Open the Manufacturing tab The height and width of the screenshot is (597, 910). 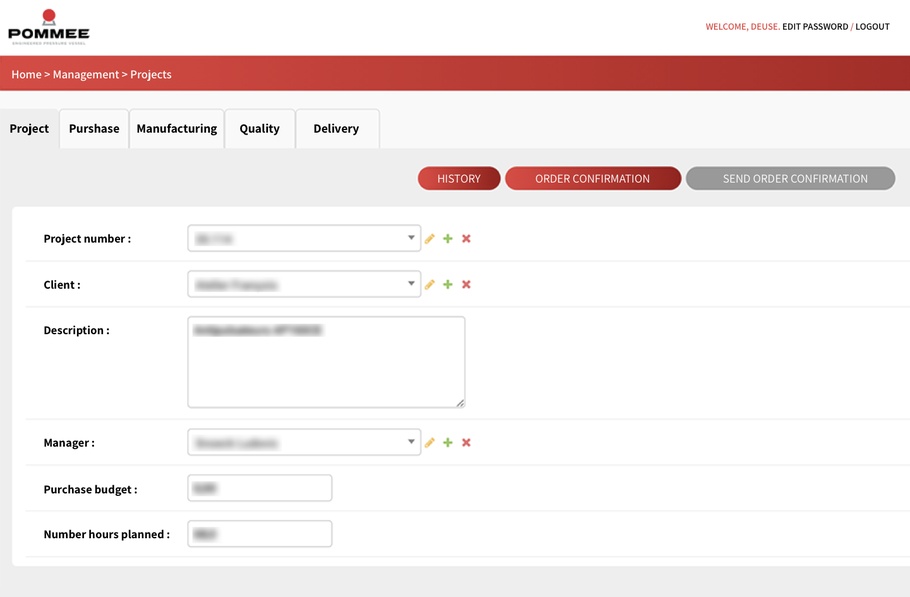(177, 129)
